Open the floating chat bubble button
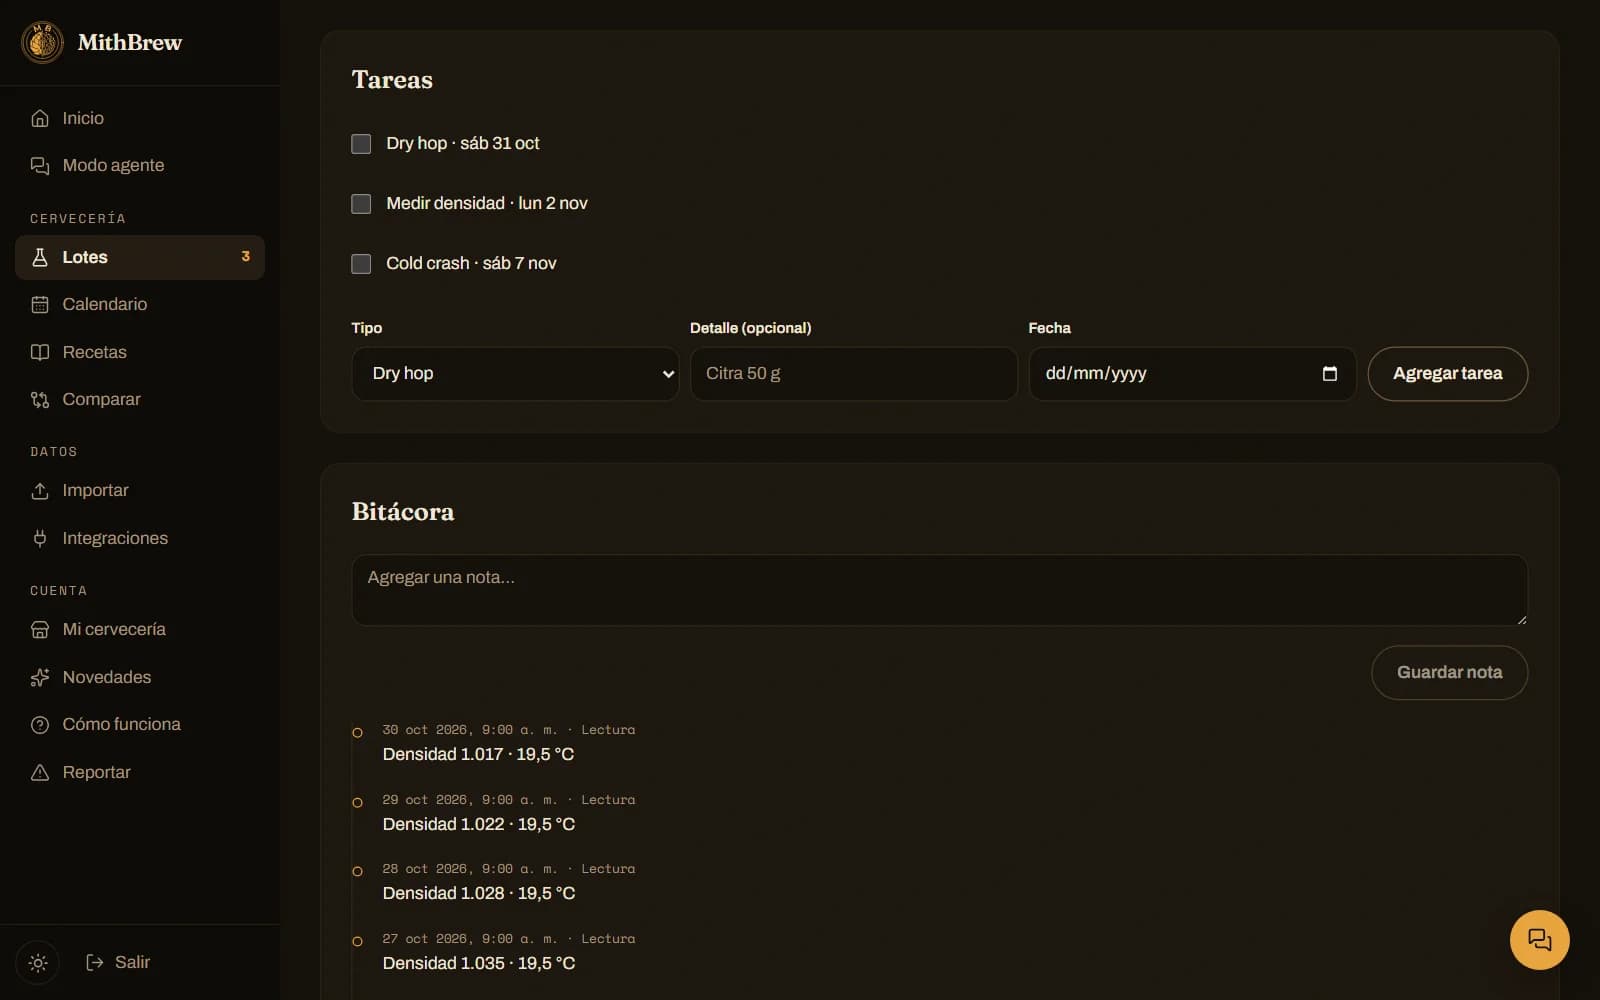Image resolution: width=1600 pixels, height=1000 pixels. 1539,940
